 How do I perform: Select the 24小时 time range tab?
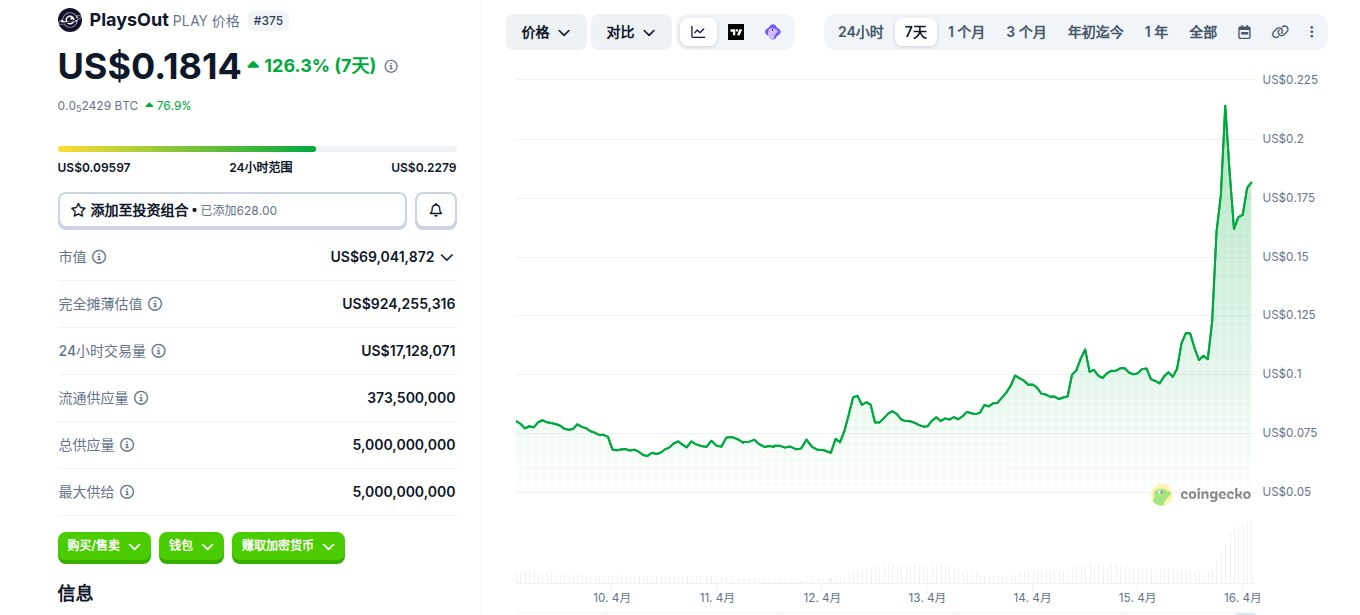pyautogui.click(x=860, y=32)
